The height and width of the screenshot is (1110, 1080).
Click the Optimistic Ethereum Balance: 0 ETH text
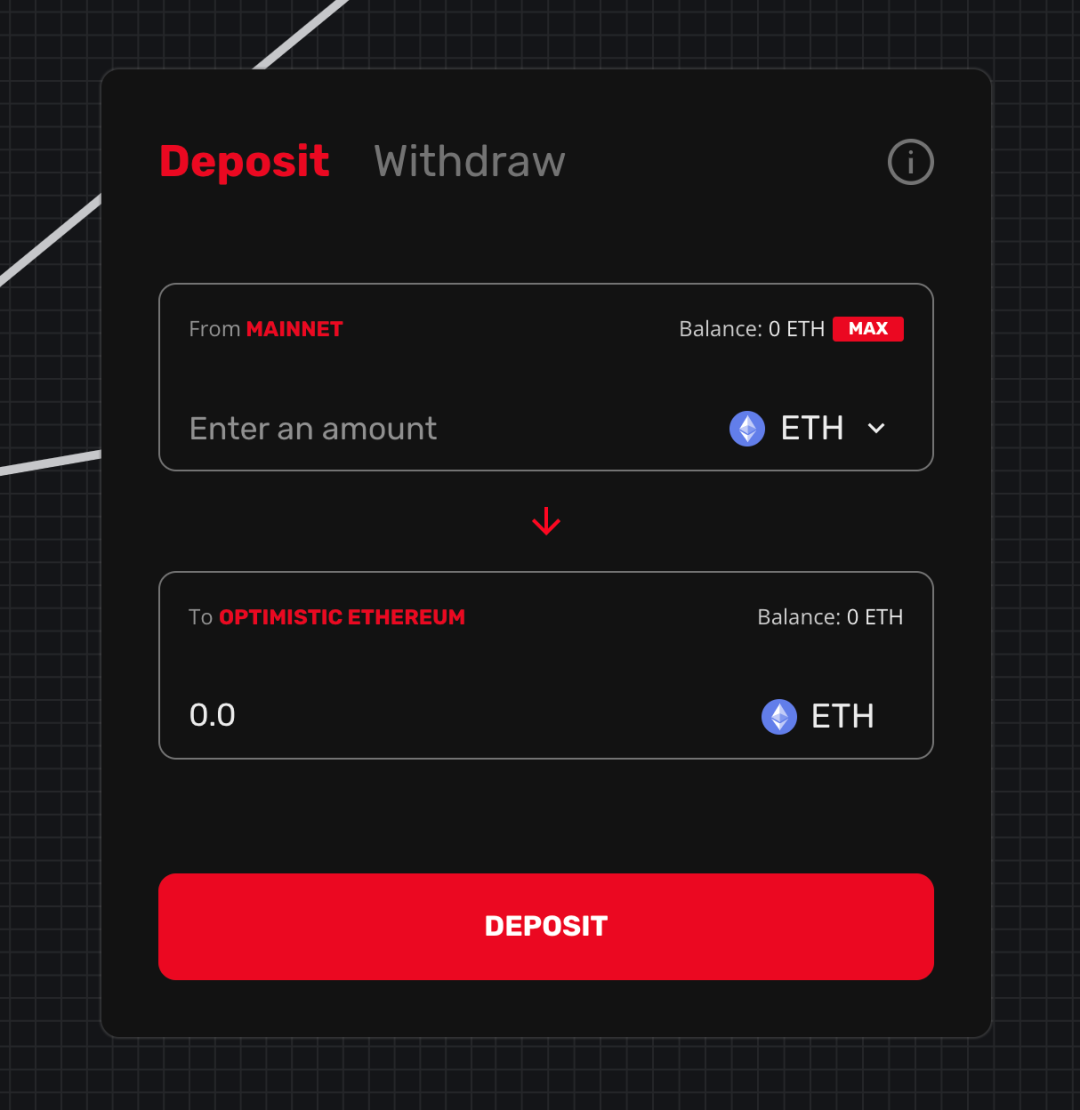[830, 617]
